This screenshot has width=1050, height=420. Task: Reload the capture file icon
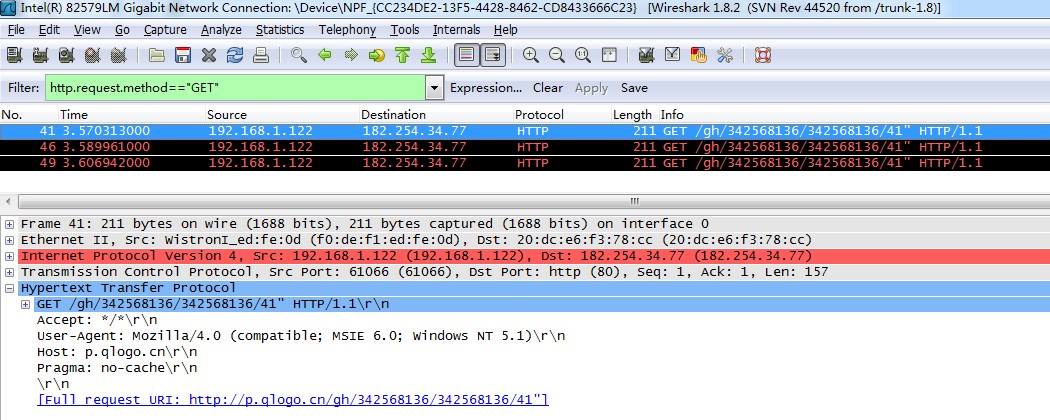click(x=235, y=55)
